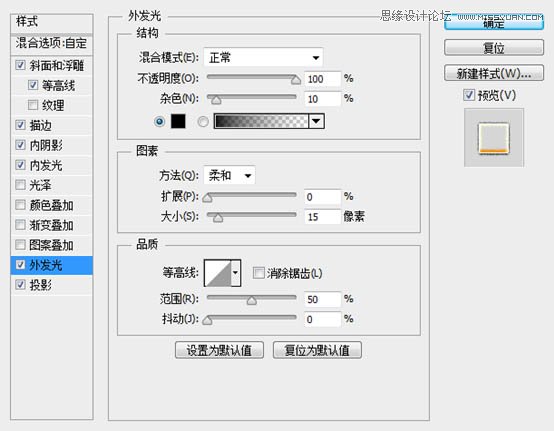The height and width of the screenshot is (431, 554).
Task: Open the 描边 style settings
Action: click(x=41, y=125)
